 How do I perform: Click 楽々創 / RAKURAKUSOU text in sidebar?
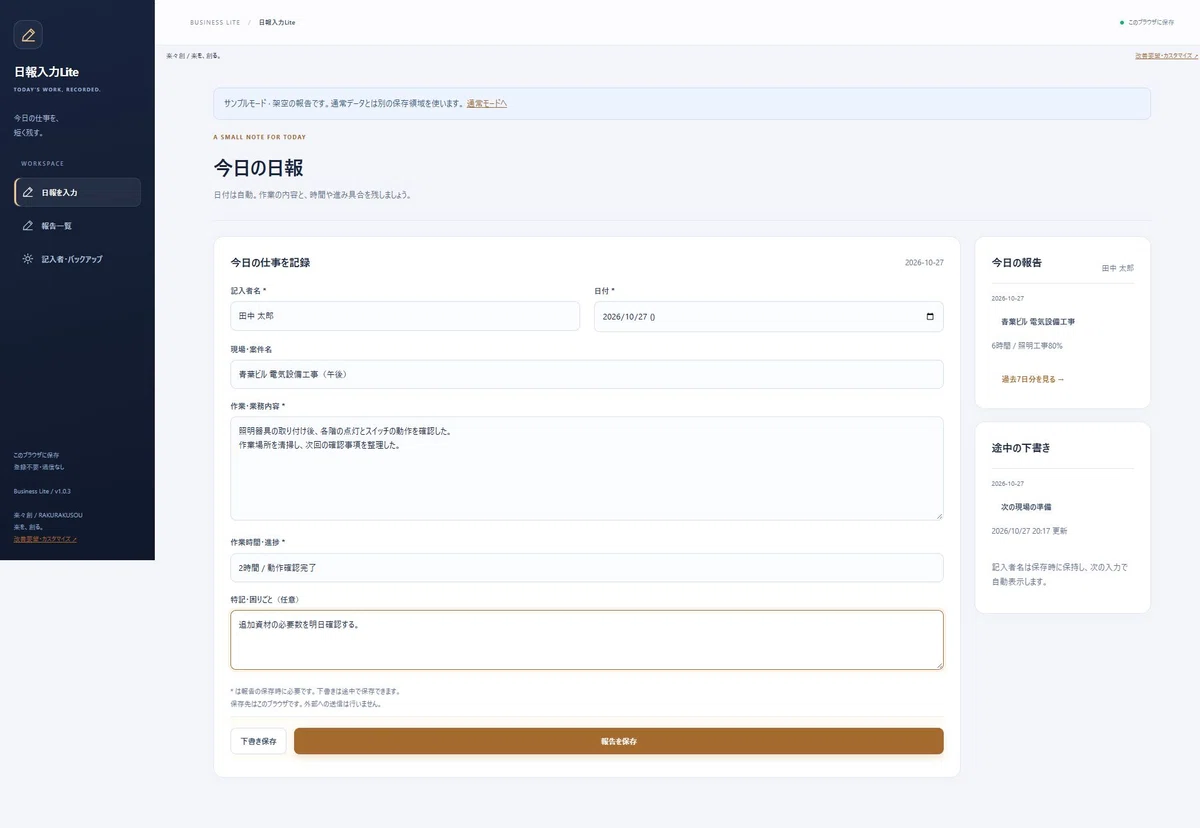[x=48, y=515]
